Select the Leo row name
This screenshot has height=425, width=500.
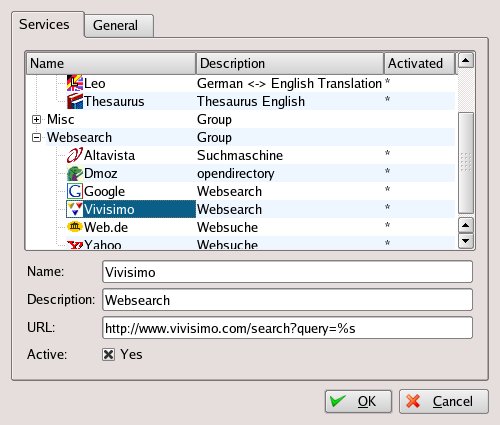pyautogui.click(x=95, y=83)
